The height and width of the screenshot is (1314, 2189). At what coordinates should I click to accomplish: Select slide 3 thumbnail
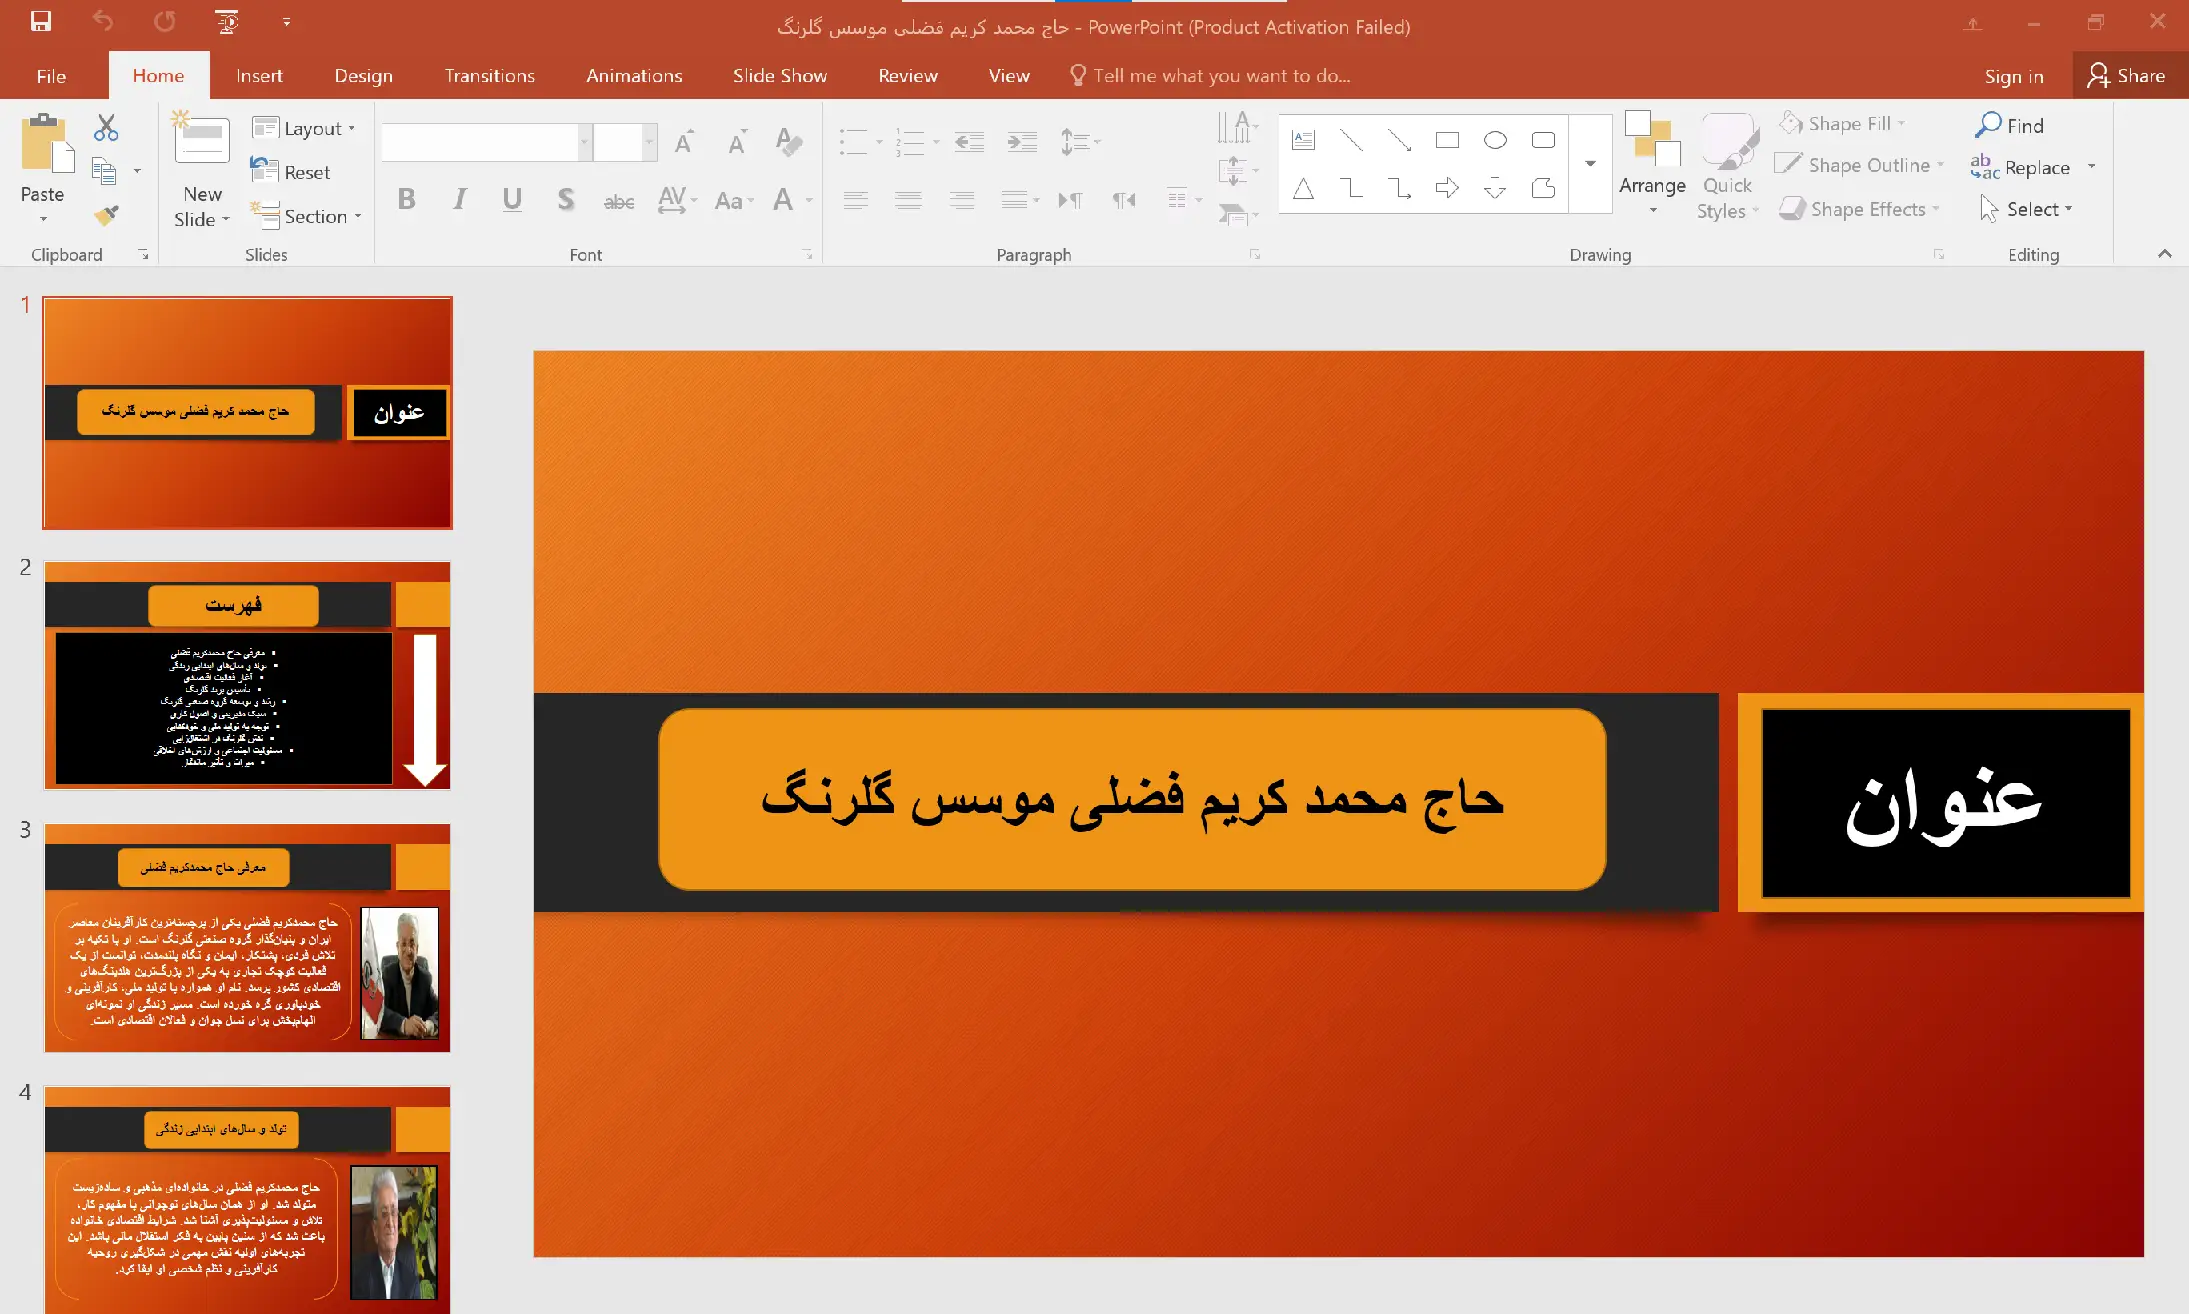coord(247,938)
